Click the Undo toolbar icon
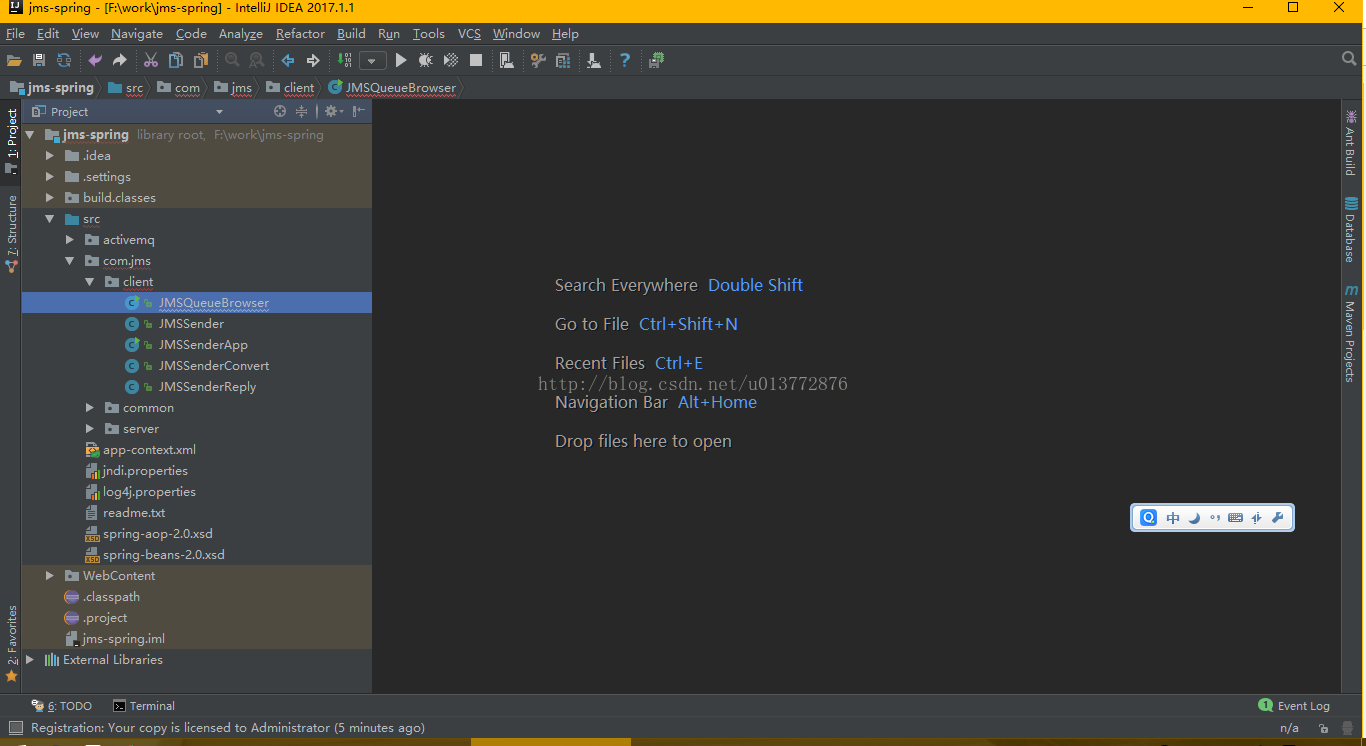 95,60
